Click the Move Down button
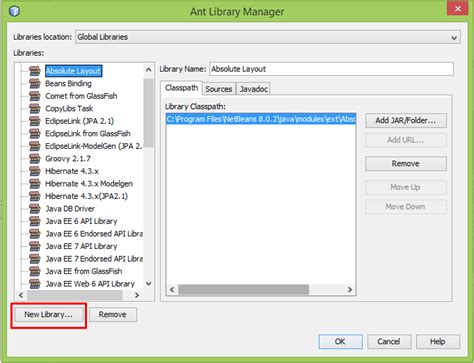 (x=406, y=207)
